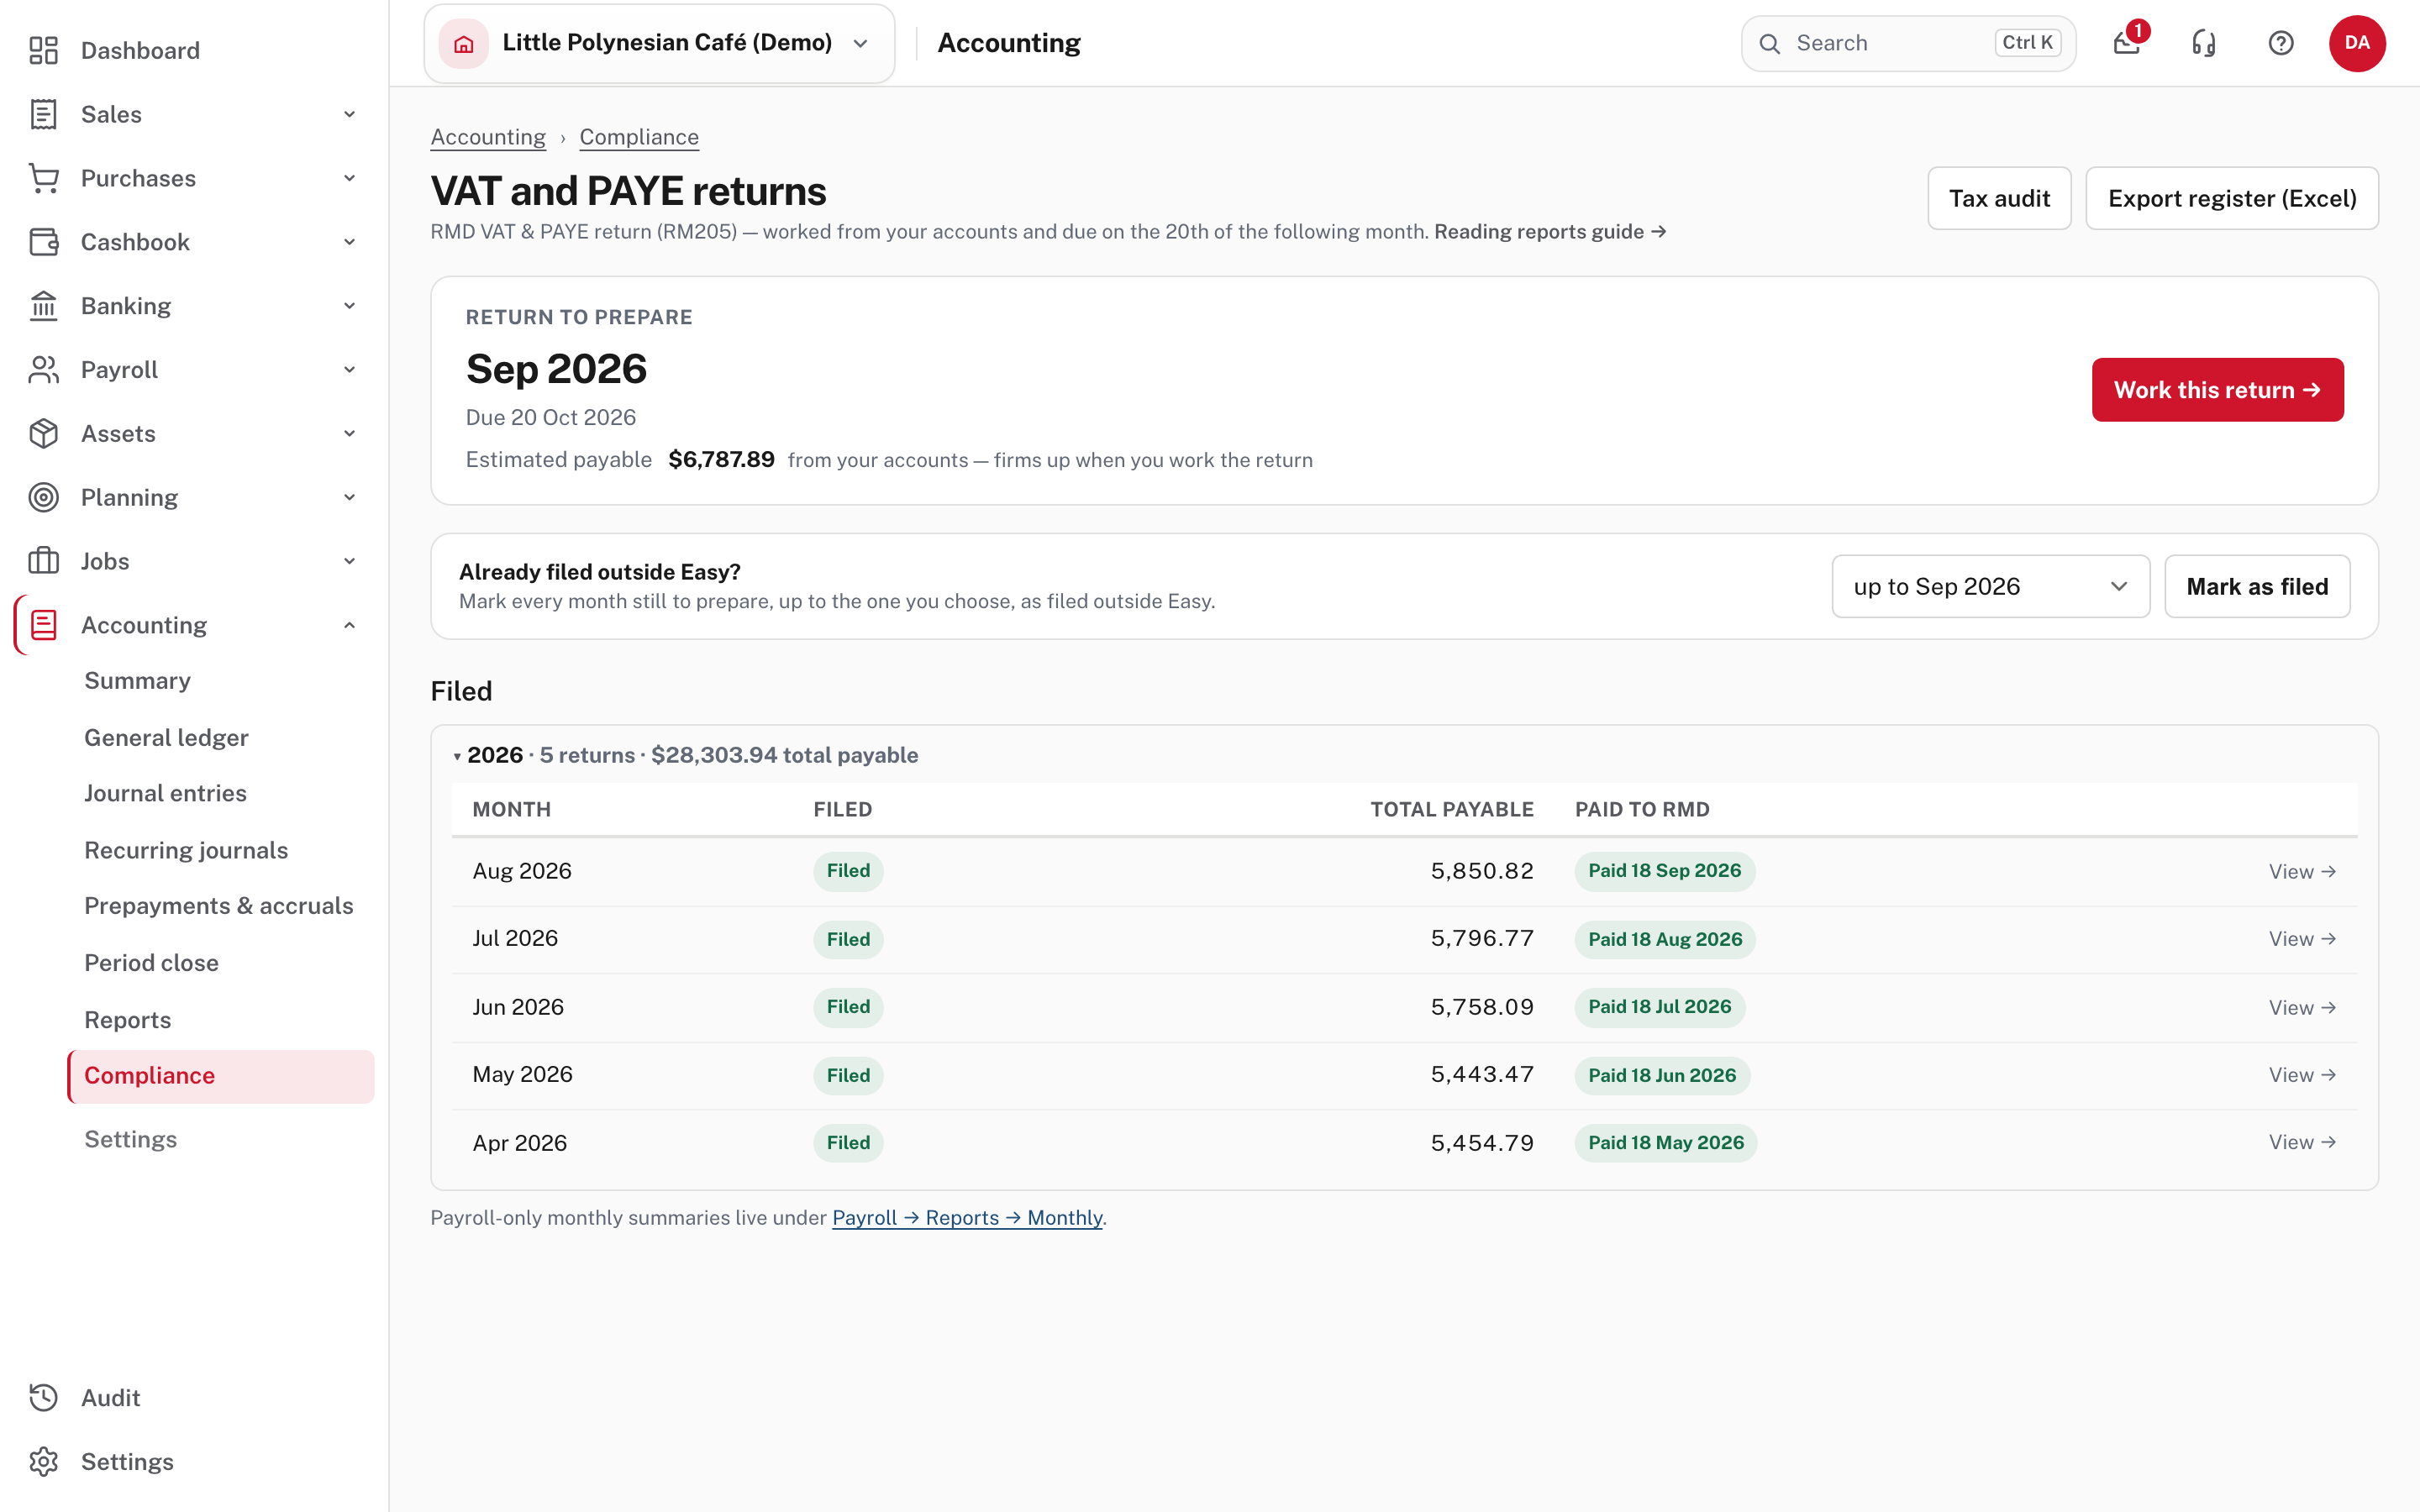This screenshot has height=1512, width=2420.
Task: Open Period close submenu item
Action: [x=151, y=962]
